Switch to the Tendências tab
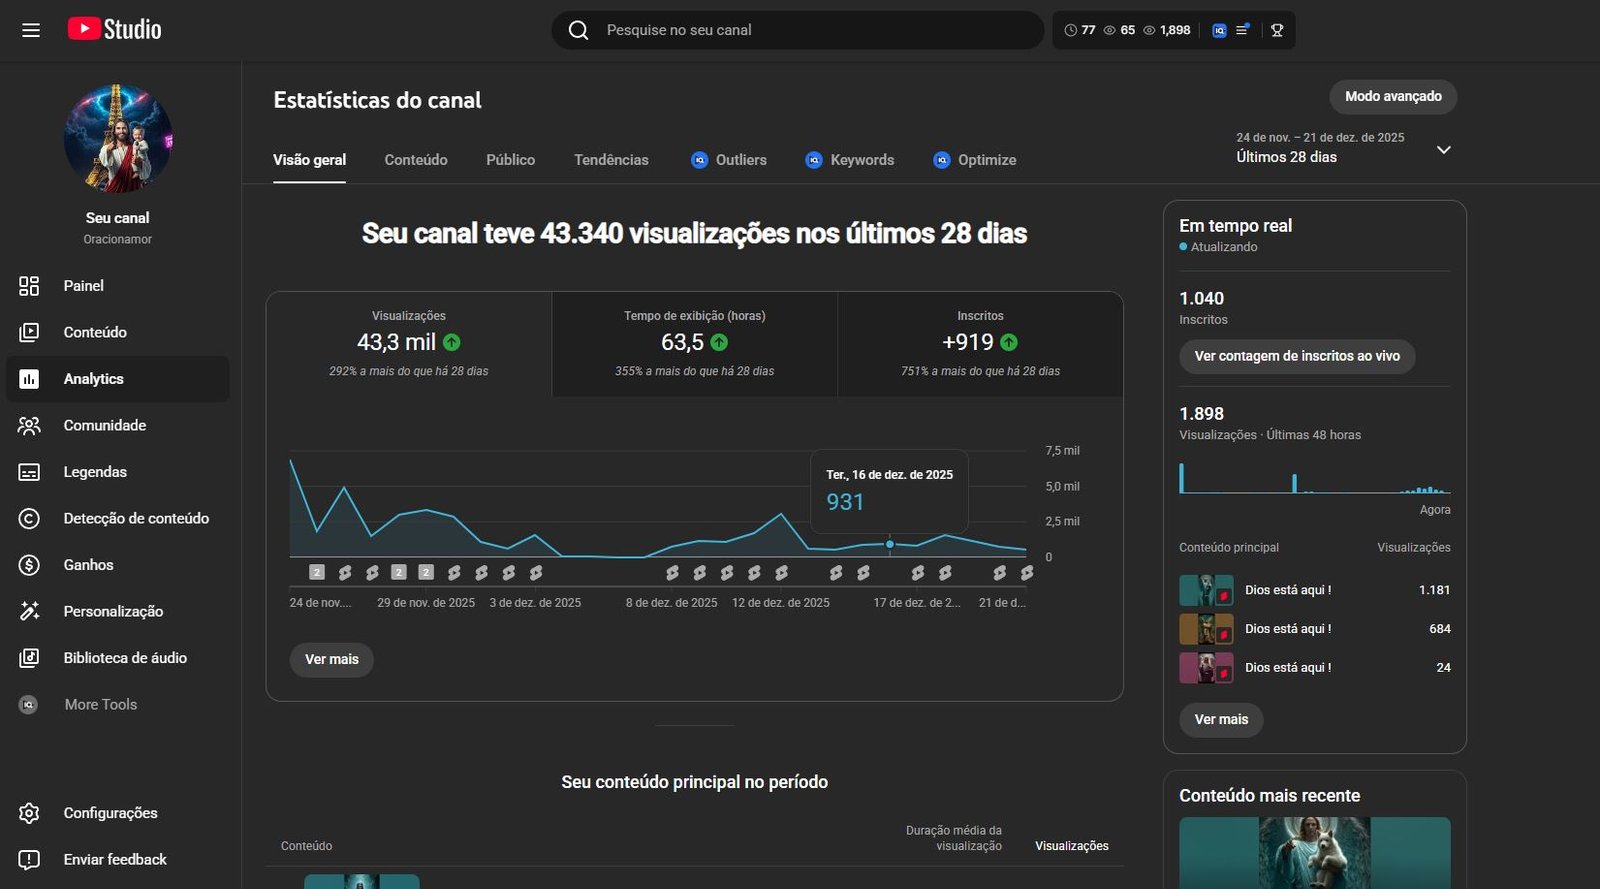Screen dimensions: 1600x889 tap(611, 160)
